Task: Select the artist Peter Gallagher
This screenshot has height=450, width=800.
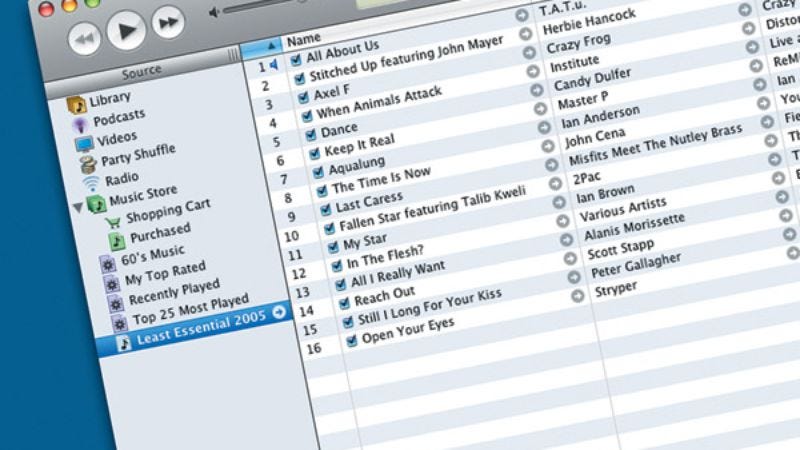Action: (x=636, y=265)
